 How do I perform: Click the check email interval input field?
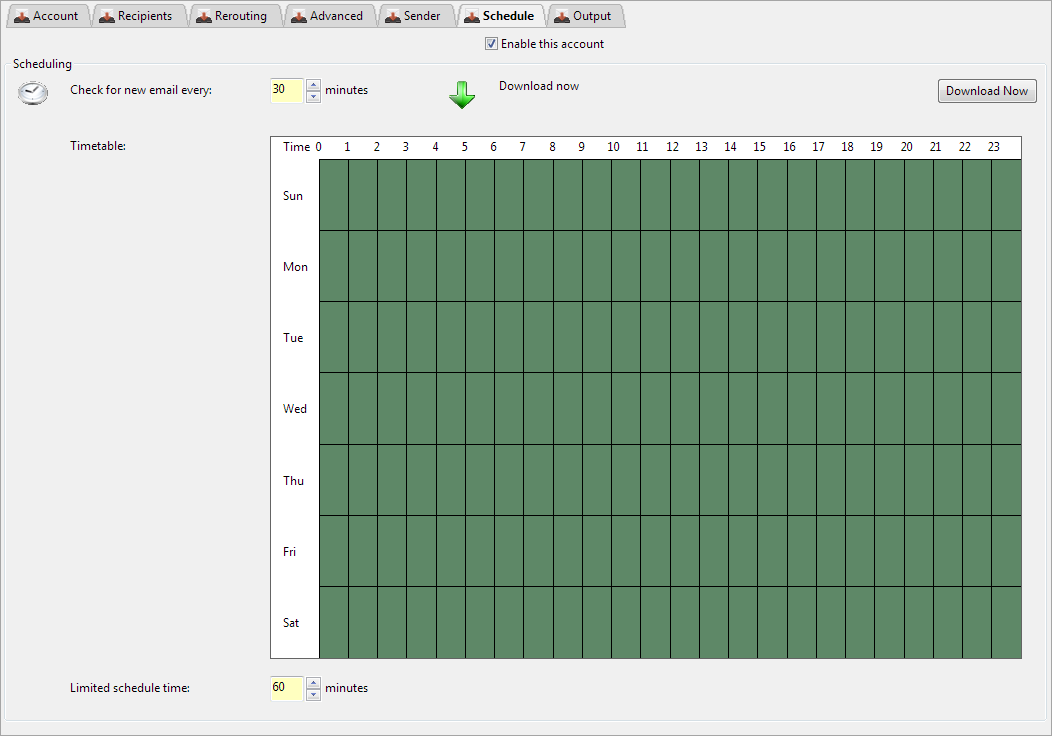coord(286,90)
